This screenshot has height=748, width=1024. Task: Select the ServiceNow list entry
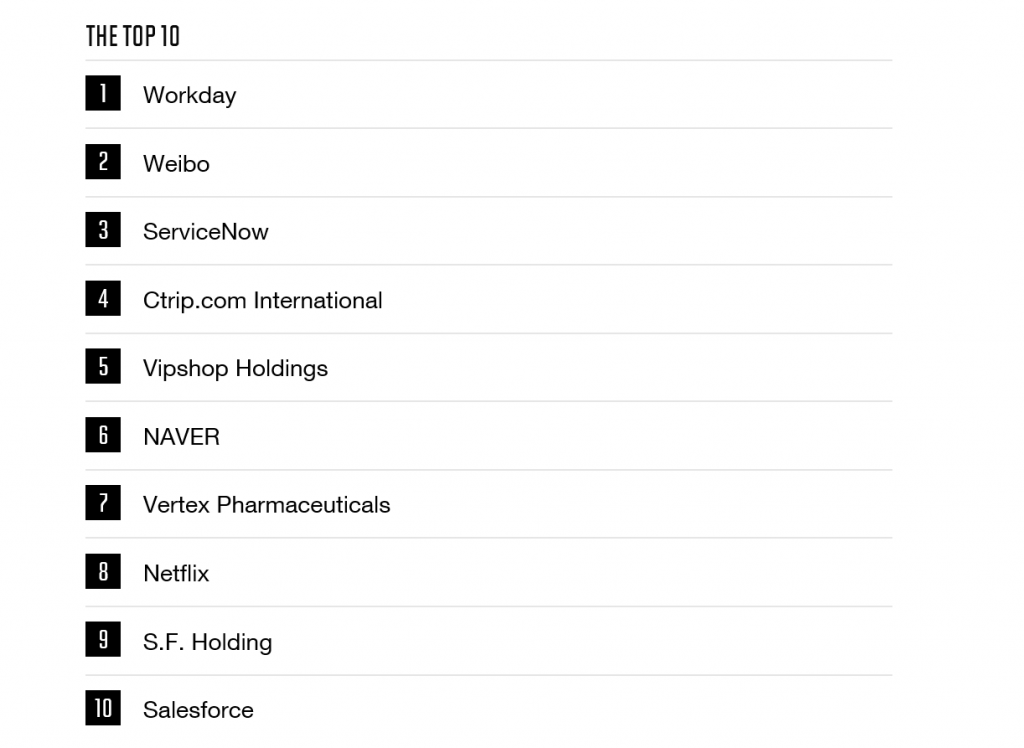(205, 232)
